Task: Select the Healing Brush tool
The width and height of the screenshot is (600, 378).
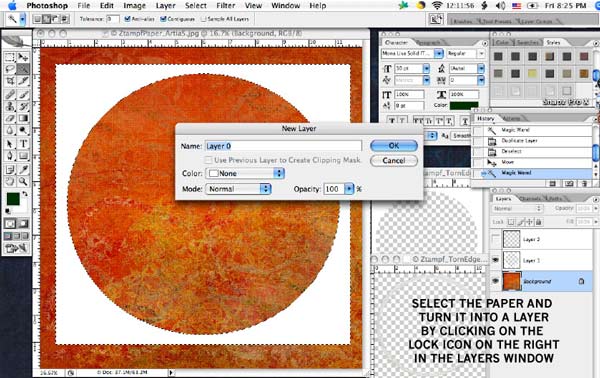Action: 10,94
